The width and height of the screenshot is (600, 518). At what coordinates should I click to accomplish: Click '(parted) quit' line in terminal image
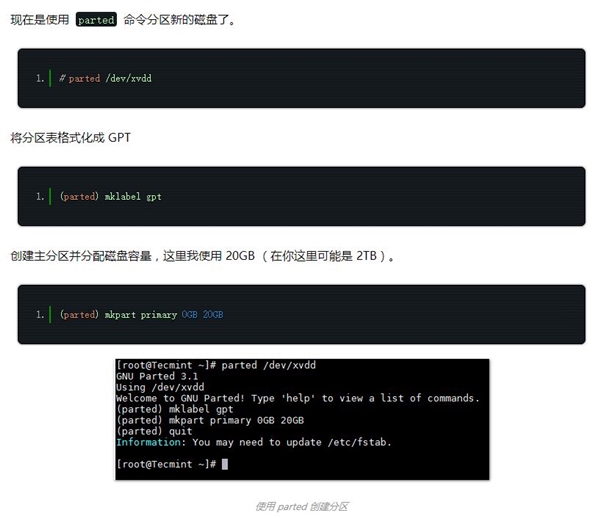[154, 431]
